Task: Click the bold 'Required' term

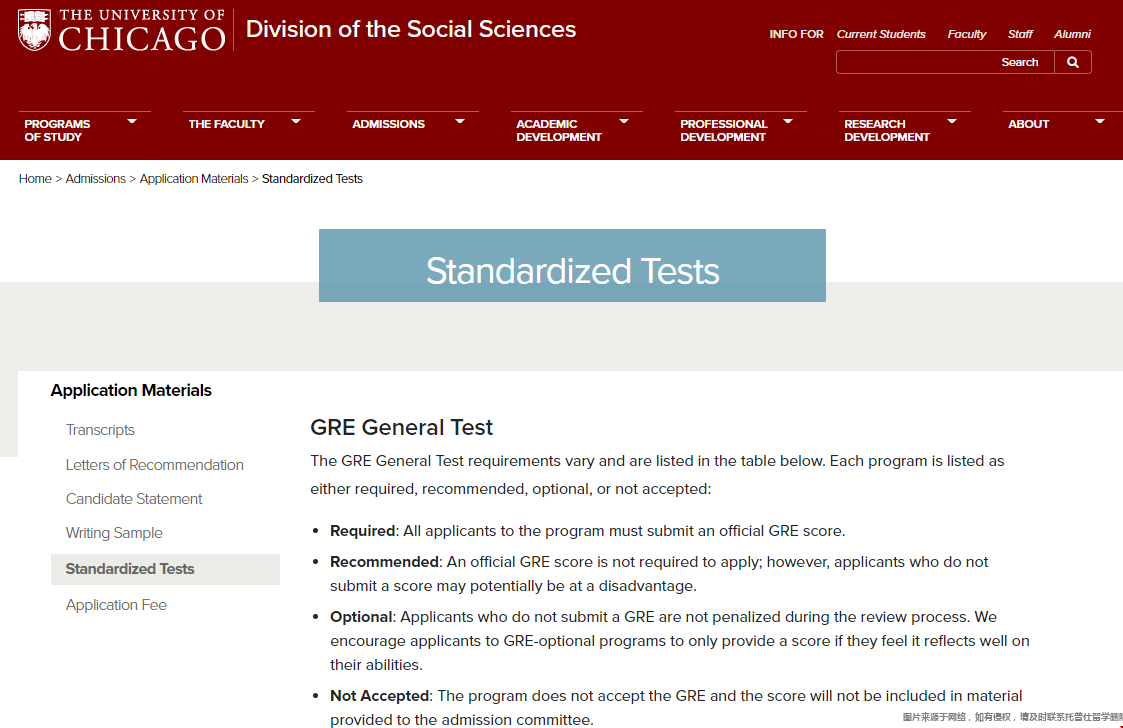Action: click(x=362, y=531)
